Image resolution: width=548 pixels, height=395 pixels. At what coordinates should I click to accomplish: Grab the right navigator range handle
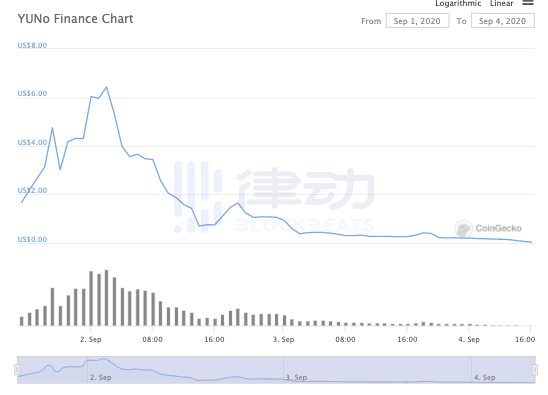point(535,369)
